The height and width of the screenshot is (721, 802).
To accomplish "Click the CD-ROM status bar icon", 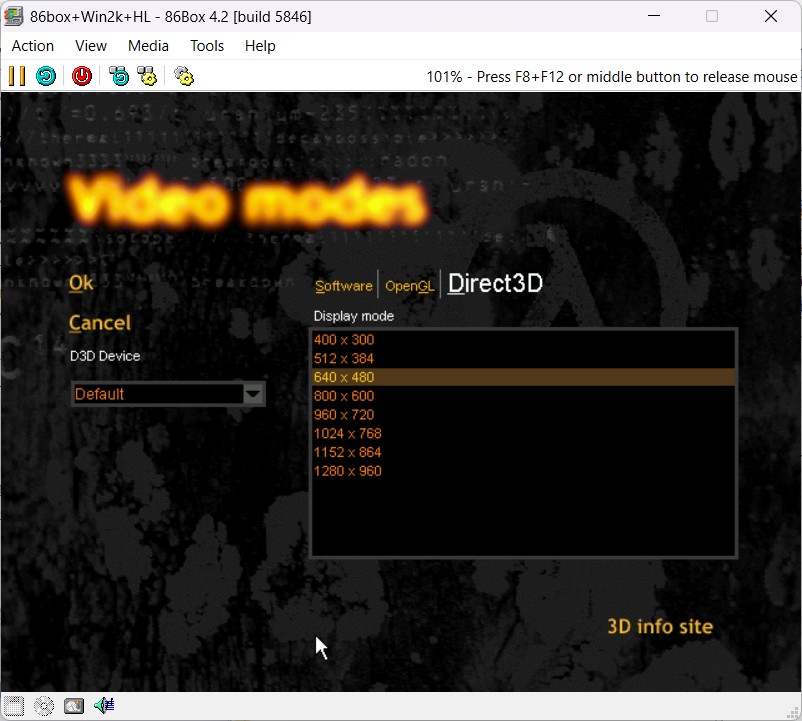I will 44,706.
